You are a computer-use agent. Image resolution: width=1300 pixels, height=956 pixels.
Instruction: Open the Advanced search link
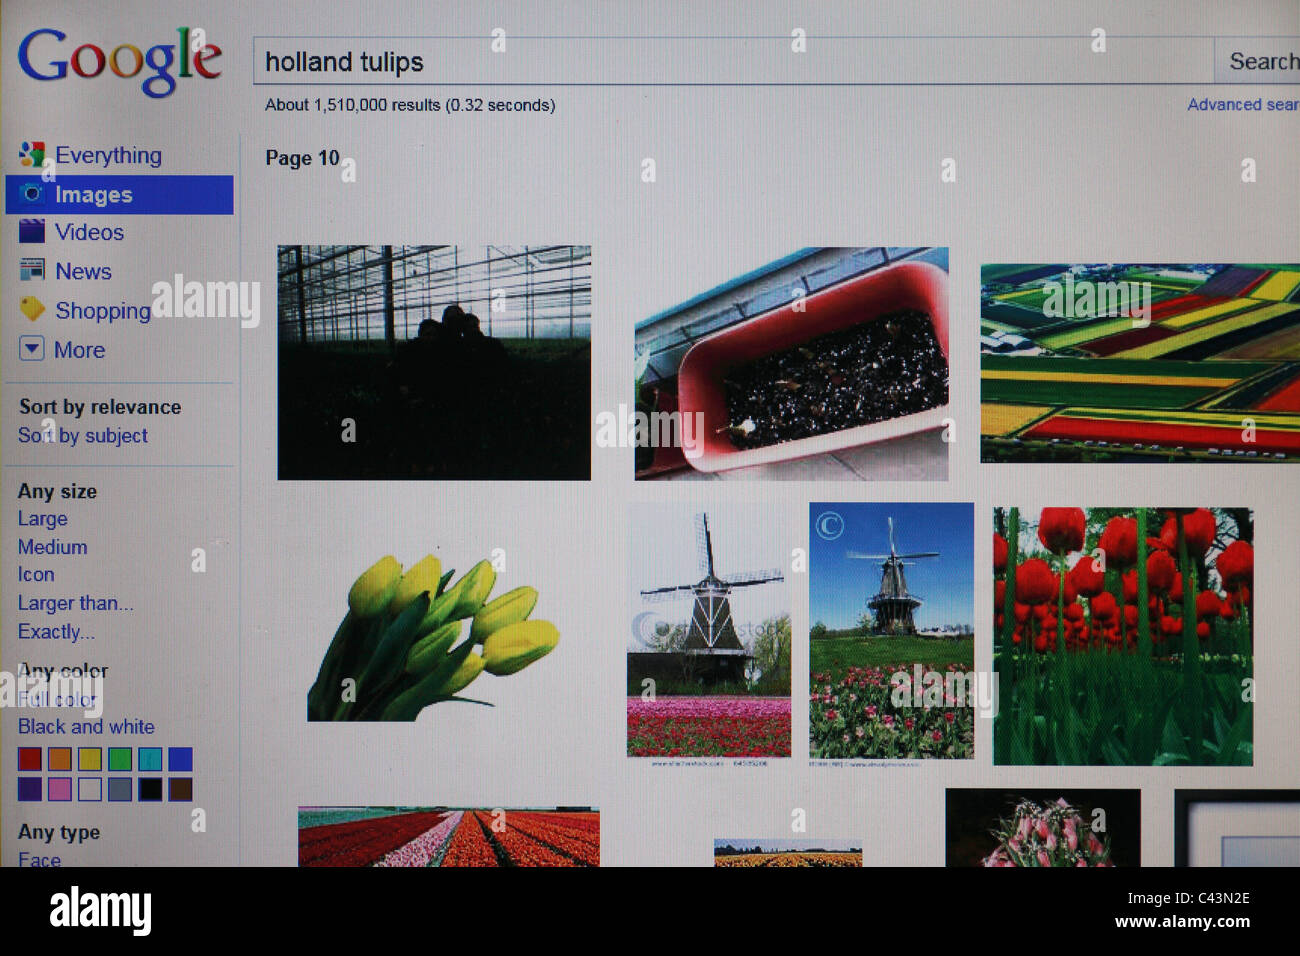pyautogui.click(x=1243, y=104)
